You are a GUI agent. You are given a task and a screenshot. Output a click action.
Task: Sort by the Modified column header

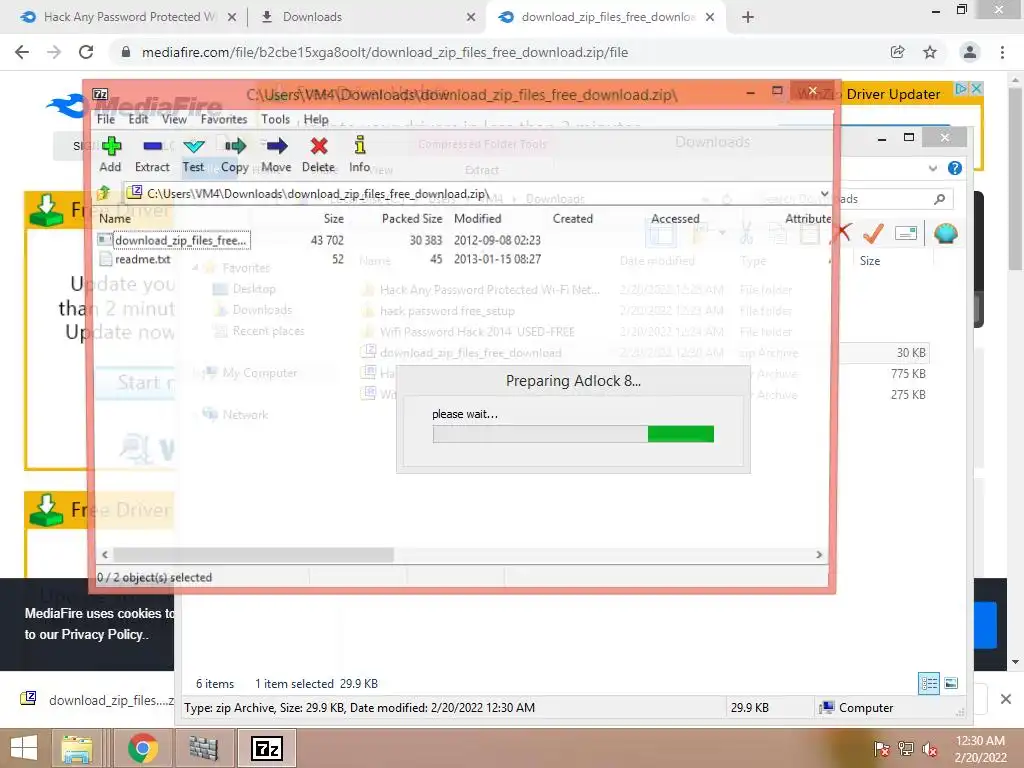(x=477, y=218)
